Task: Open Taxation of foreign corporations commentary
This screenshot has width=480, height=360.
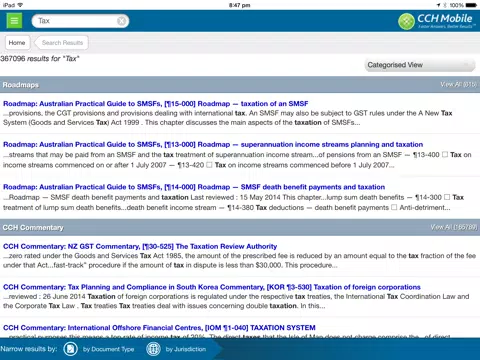Action: coord(212,287)
